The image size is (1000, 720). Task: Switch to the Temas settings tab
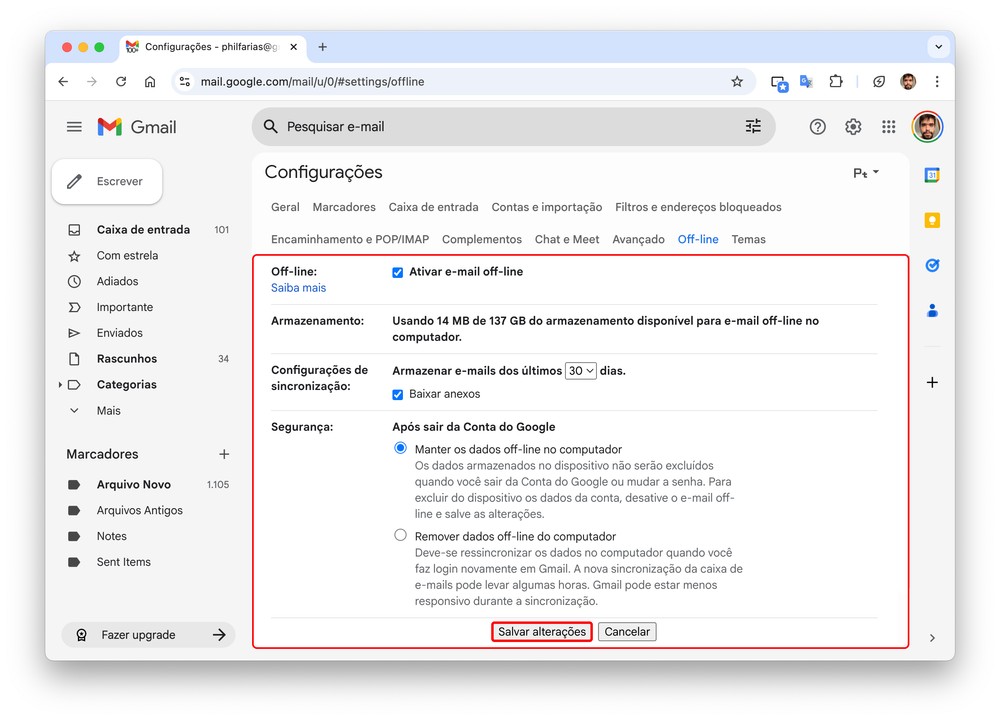coord(748,240)
